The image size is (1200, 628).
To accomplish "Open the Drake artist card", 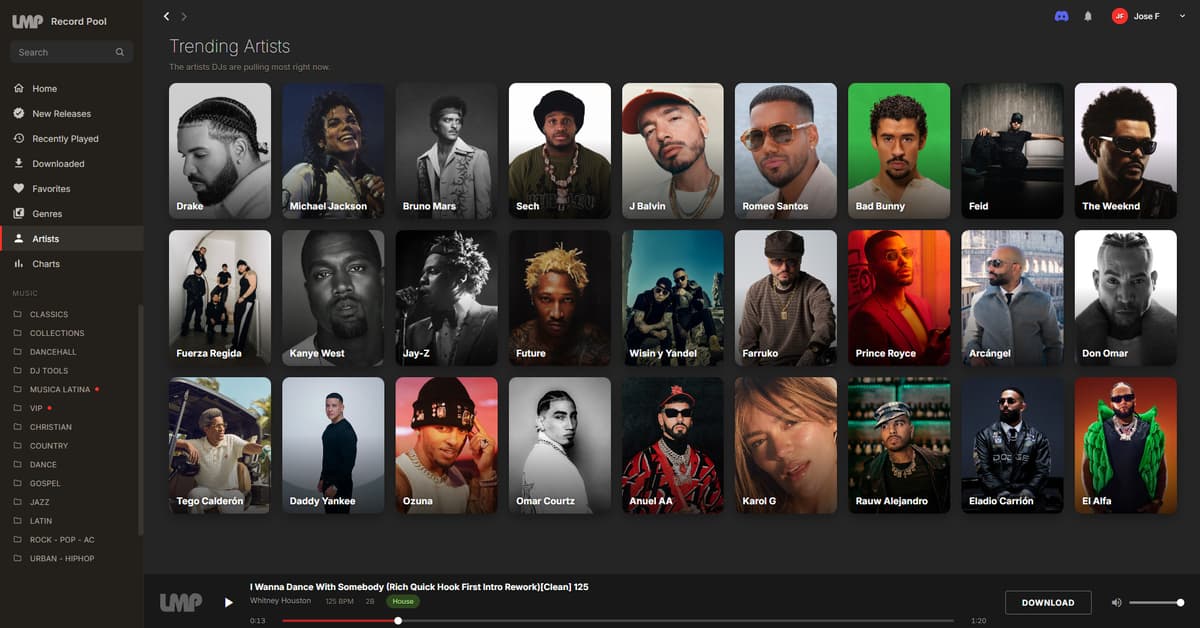I will point(220,151).
